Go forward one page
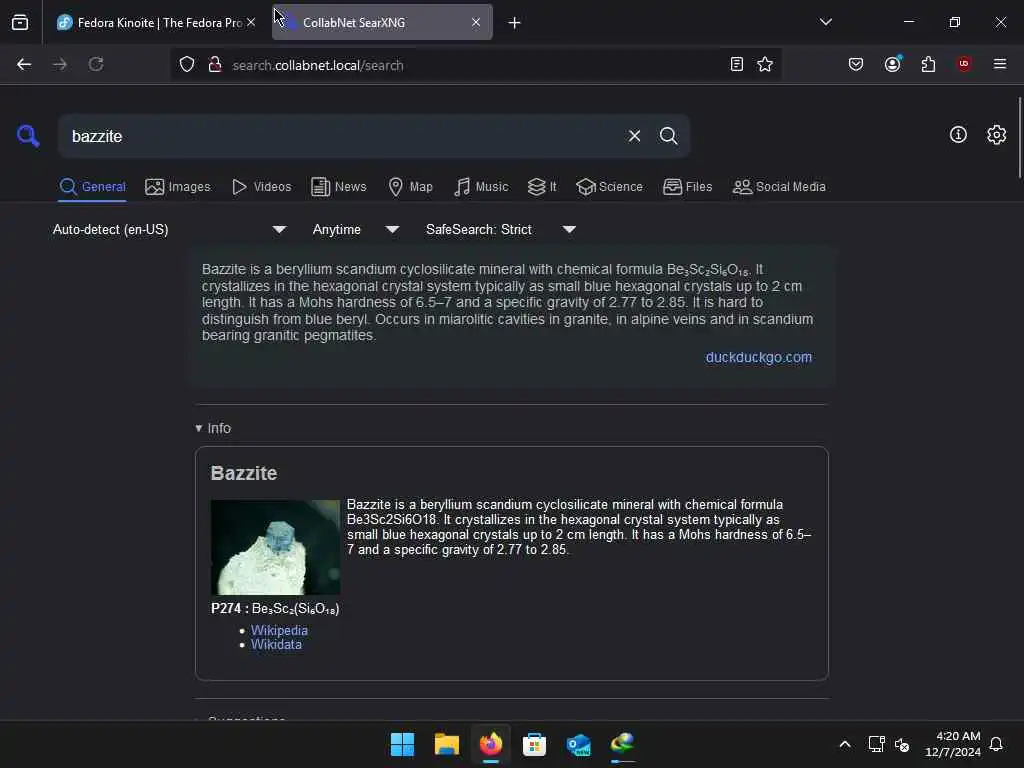The height and width of the screenshot is (768, 1024). (x=60, y=65)
